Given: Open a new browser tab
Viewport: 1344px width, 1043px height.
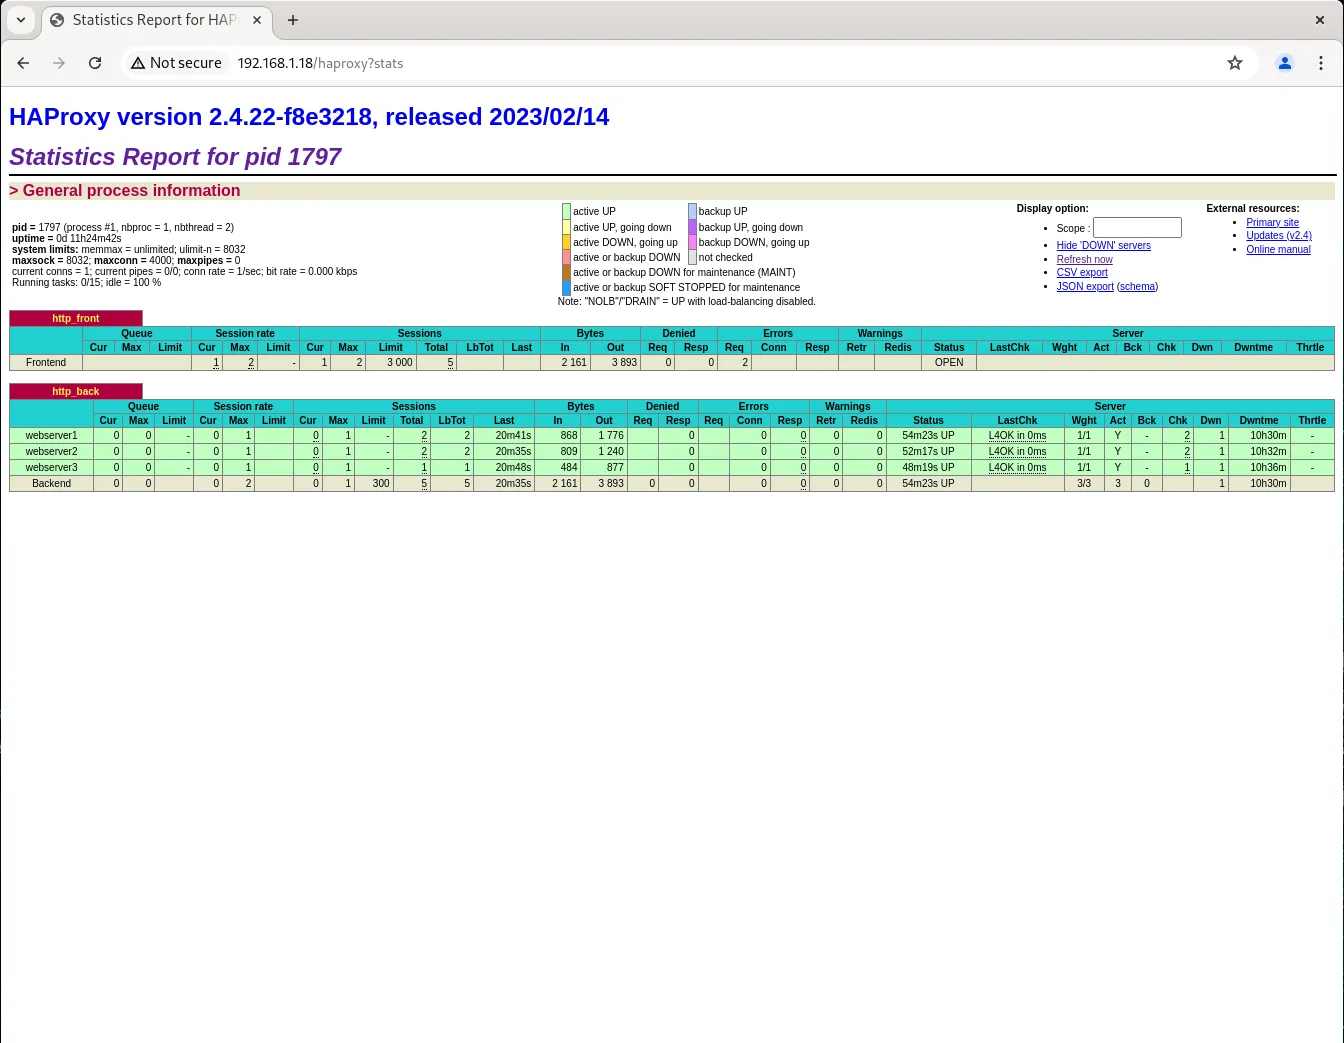Looking at the screenshot, I should pos(293,20).
